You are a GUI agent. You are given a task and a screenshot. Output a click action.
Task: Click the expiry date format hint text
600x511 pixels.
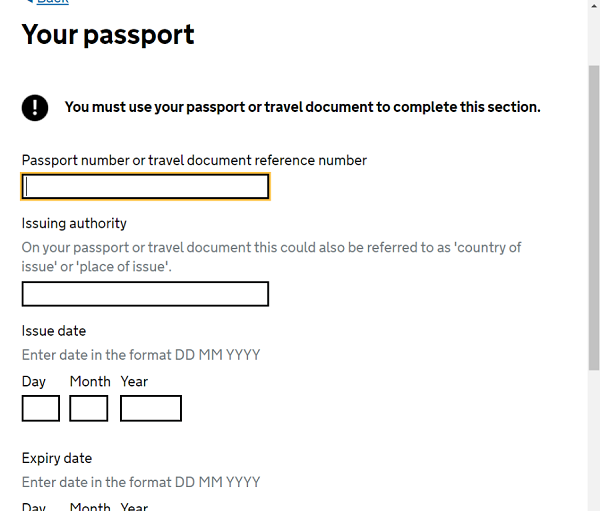pyautogui.click(x=141, y=482)
